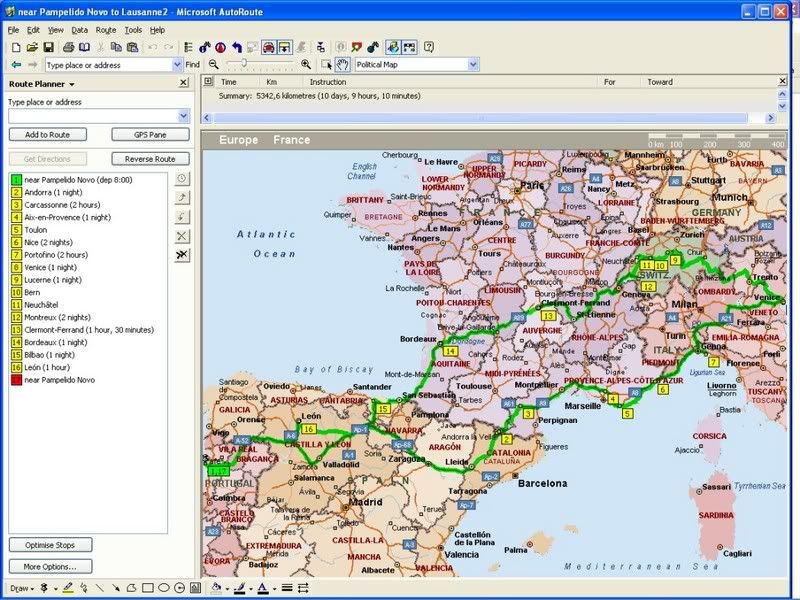
Task: Select the Carcassonne (2 hours) stop
Action: click(62, 205)
